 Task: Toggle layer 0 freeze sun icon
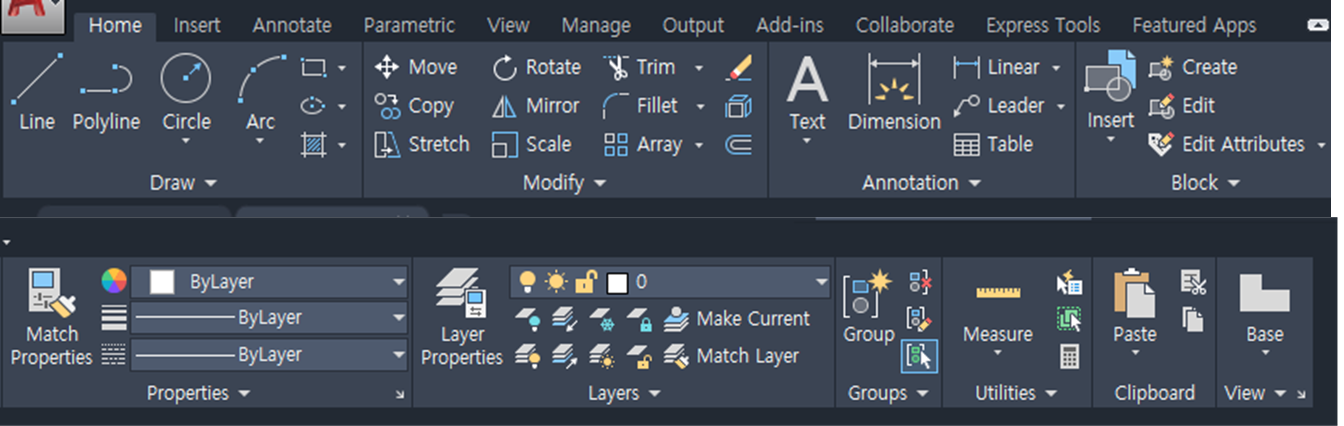555,282
